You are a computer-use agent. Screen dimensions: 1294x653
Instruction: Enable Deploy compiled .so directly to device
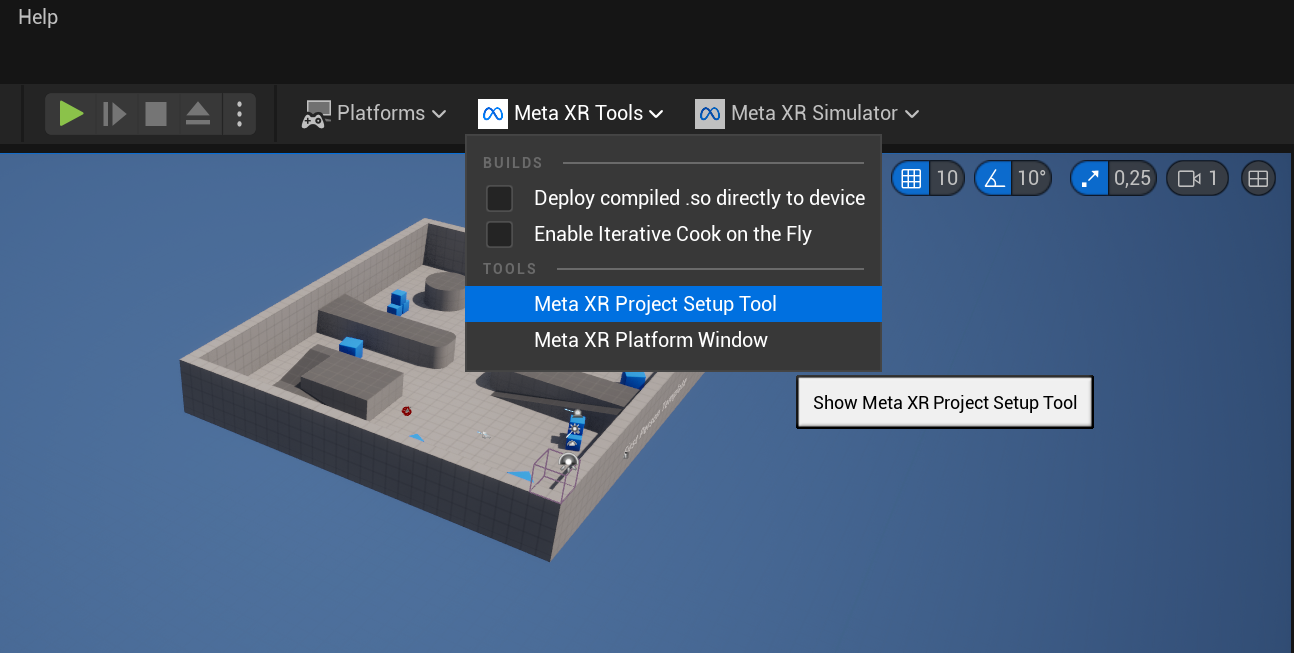499,197
